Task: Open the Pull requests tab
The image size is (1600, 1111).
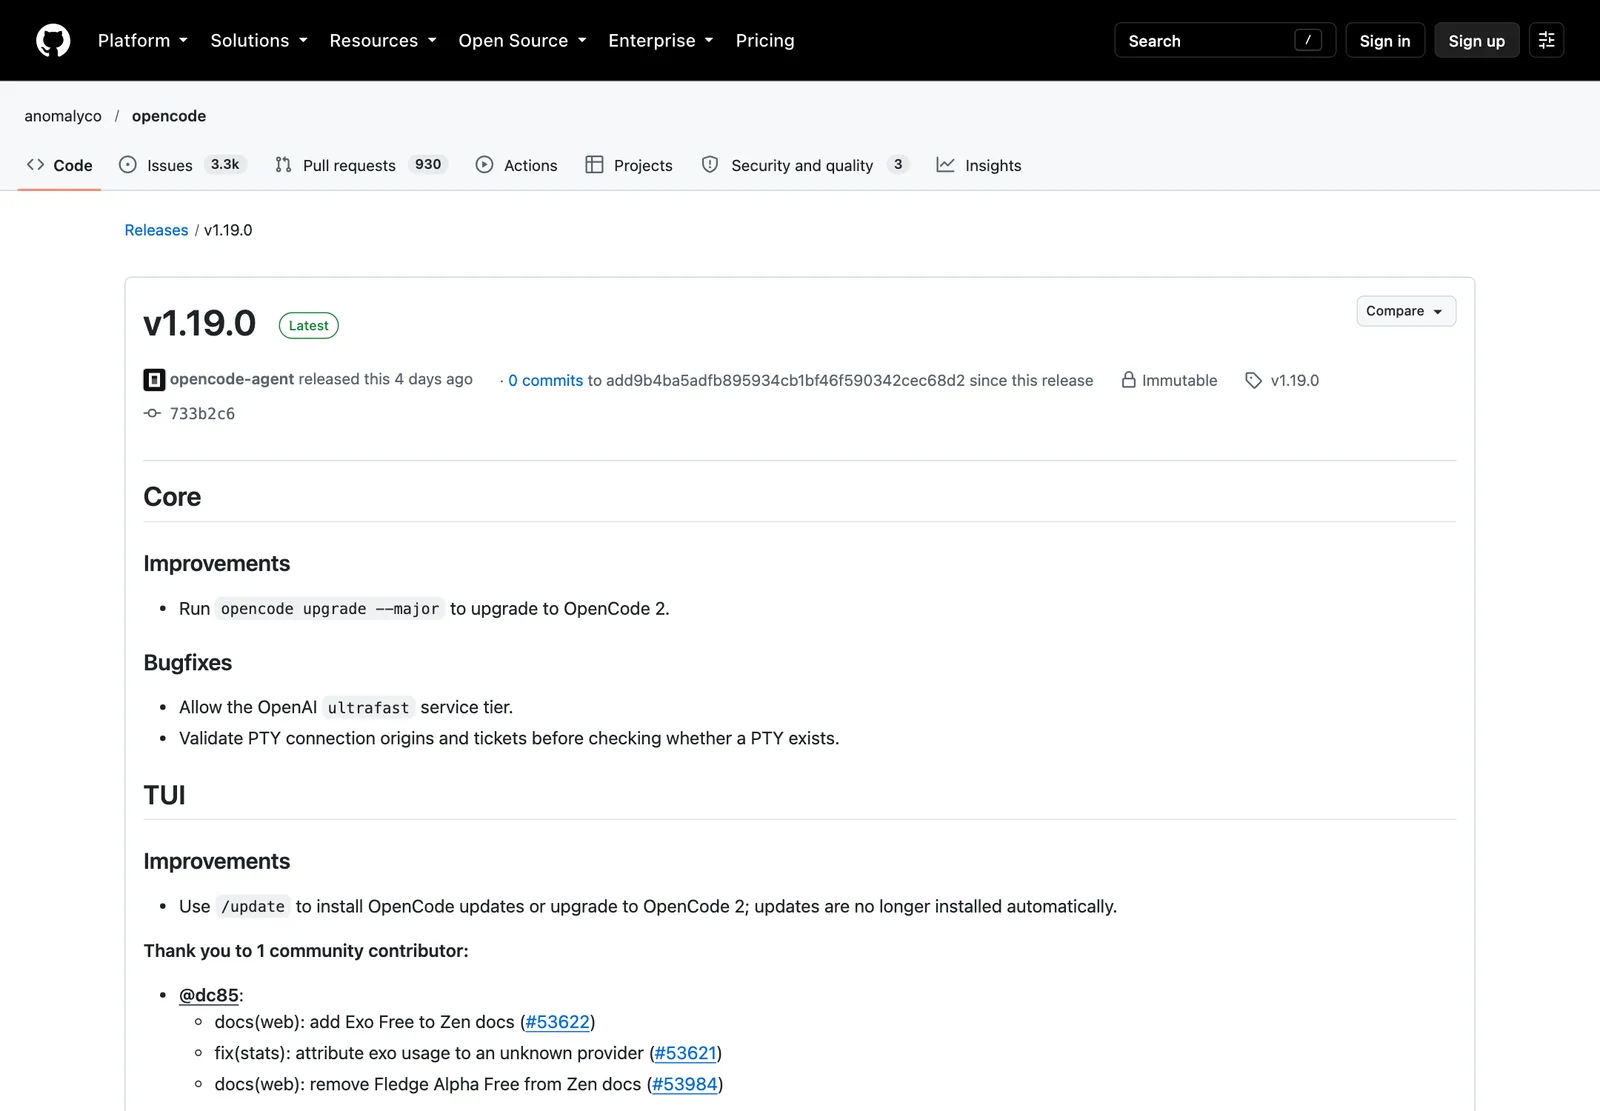Action: 361,165
